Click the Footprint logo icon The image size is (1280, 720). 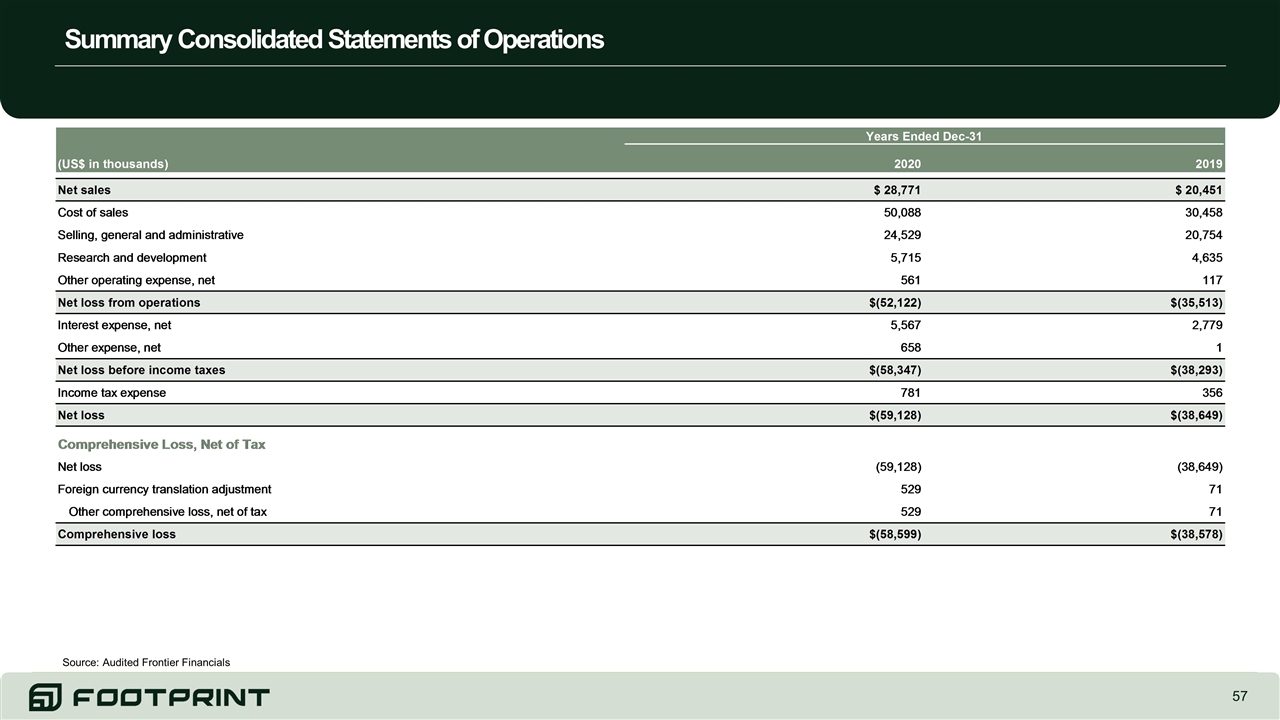click(x=45, y=697)
